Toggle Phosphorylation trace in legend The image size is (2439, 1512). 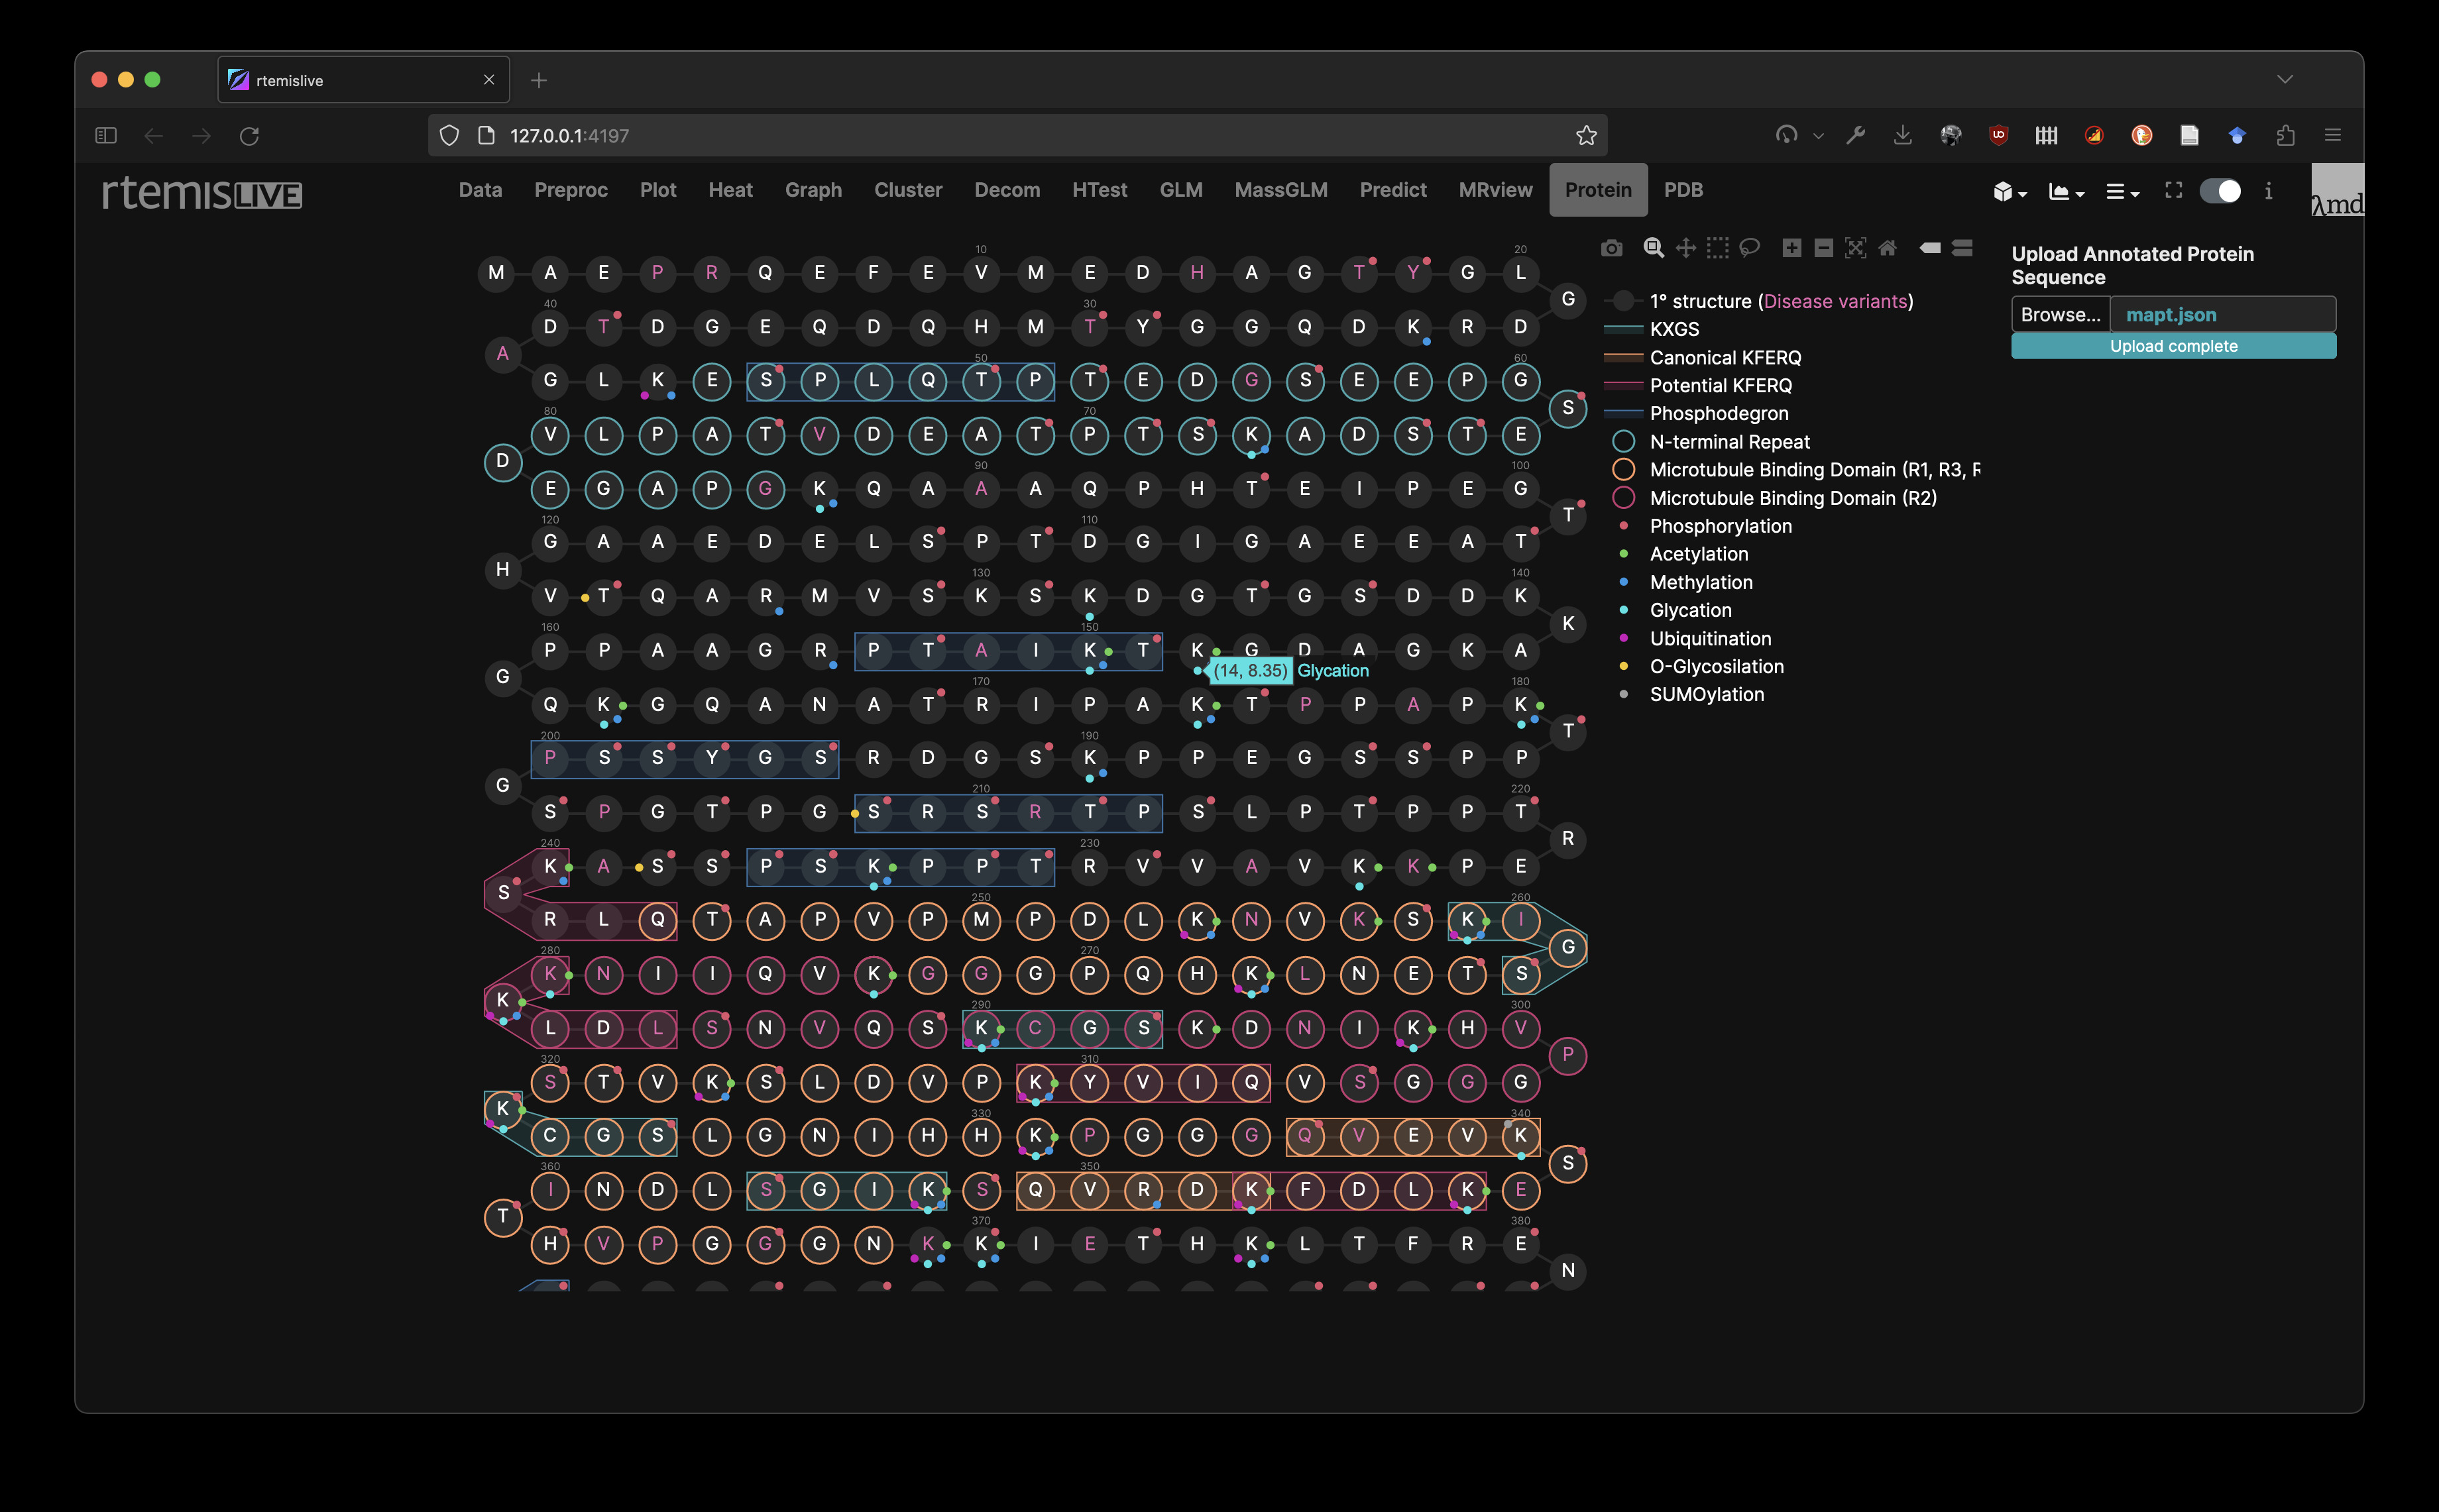(1720, 526)
